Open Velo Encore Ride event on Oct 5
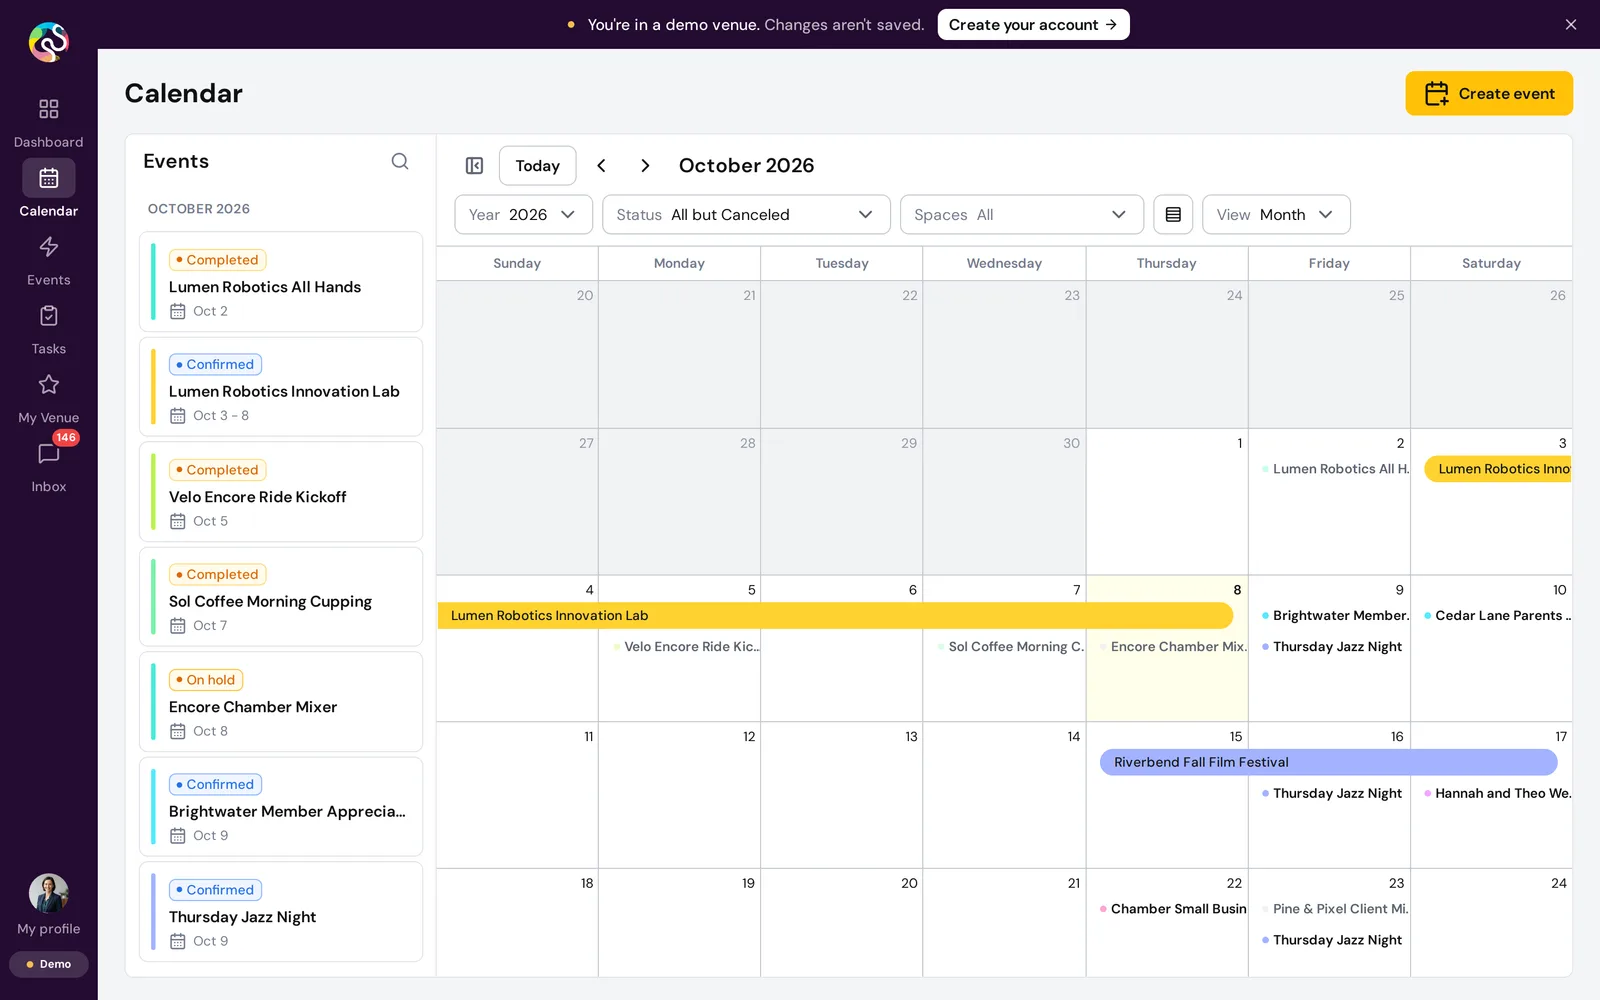The width and height of the screenshot is (1600, 1000). click(686, 647)
